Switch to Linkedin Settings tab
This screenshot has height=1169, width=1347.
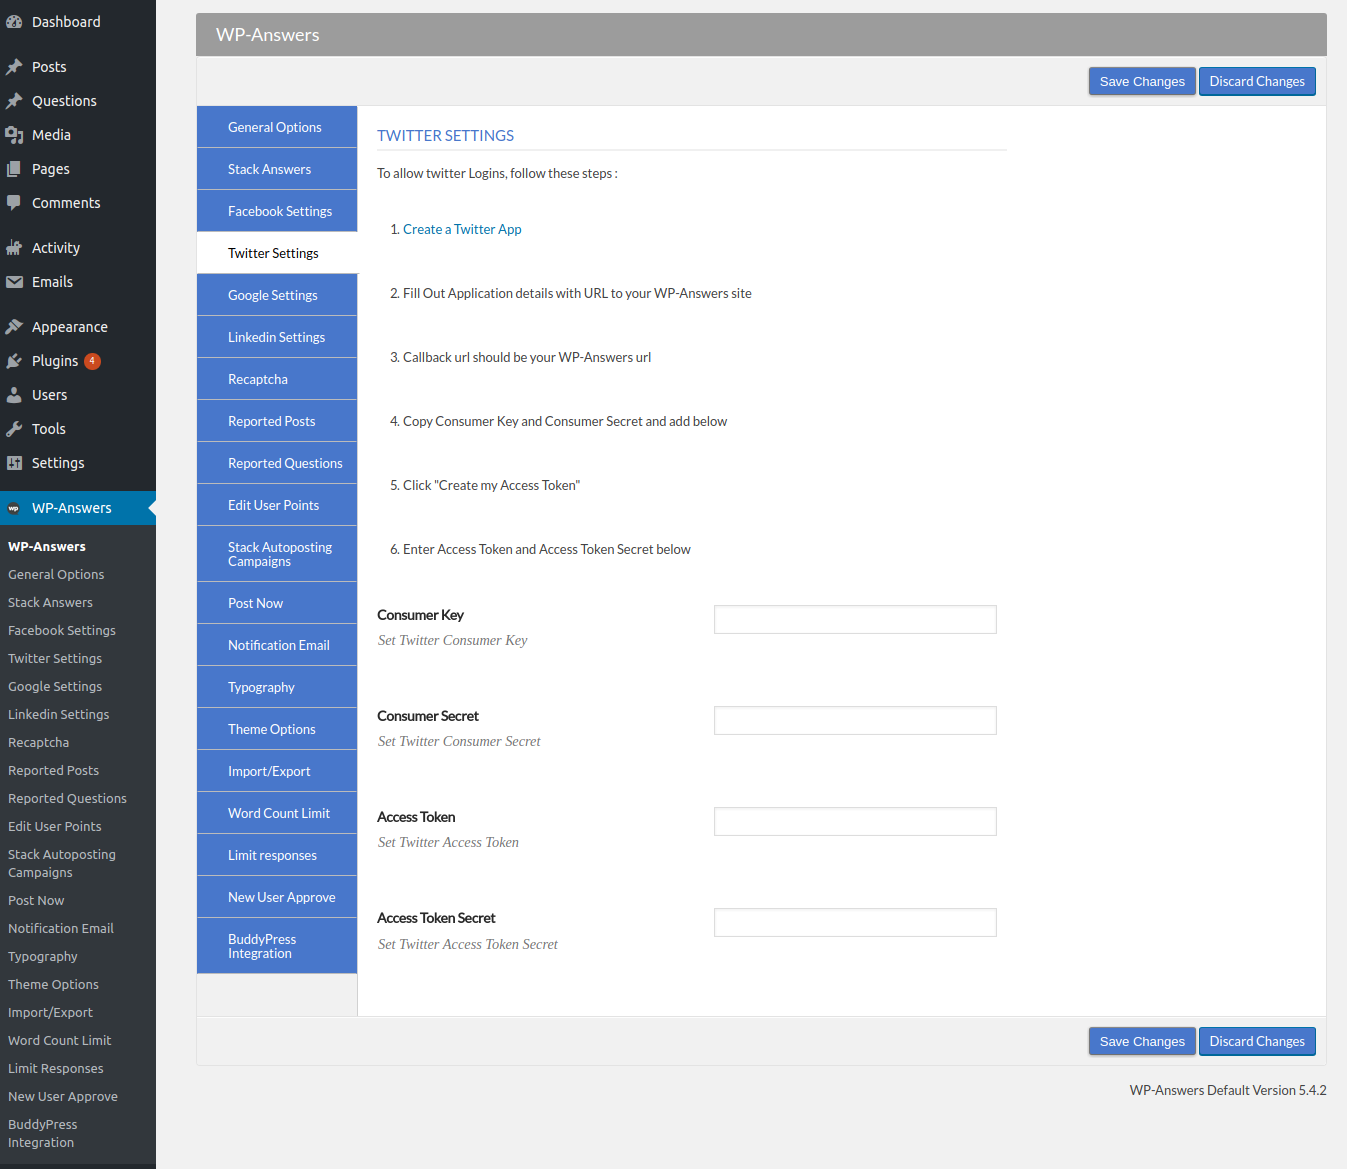click(x=277, y=337)
